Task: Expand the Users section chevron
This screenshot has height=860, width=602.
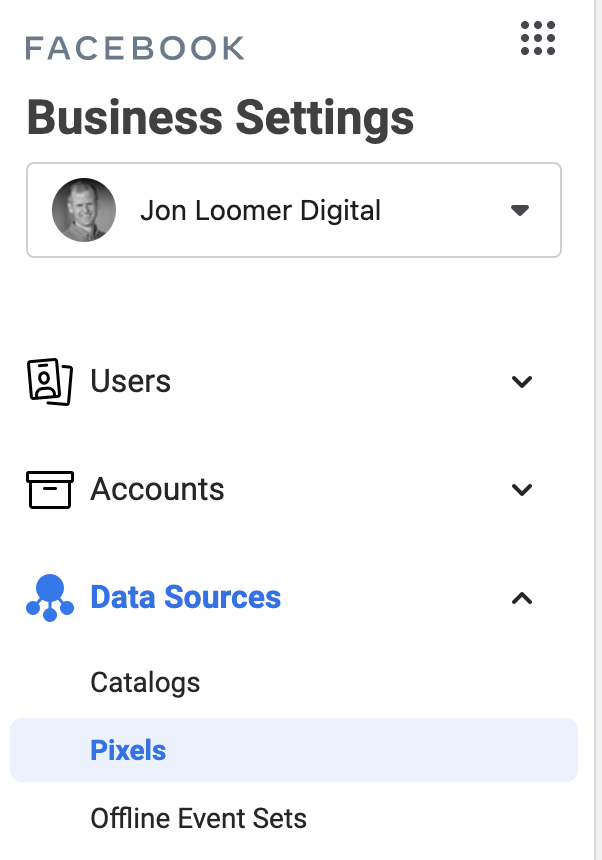Action: point(522,382)
